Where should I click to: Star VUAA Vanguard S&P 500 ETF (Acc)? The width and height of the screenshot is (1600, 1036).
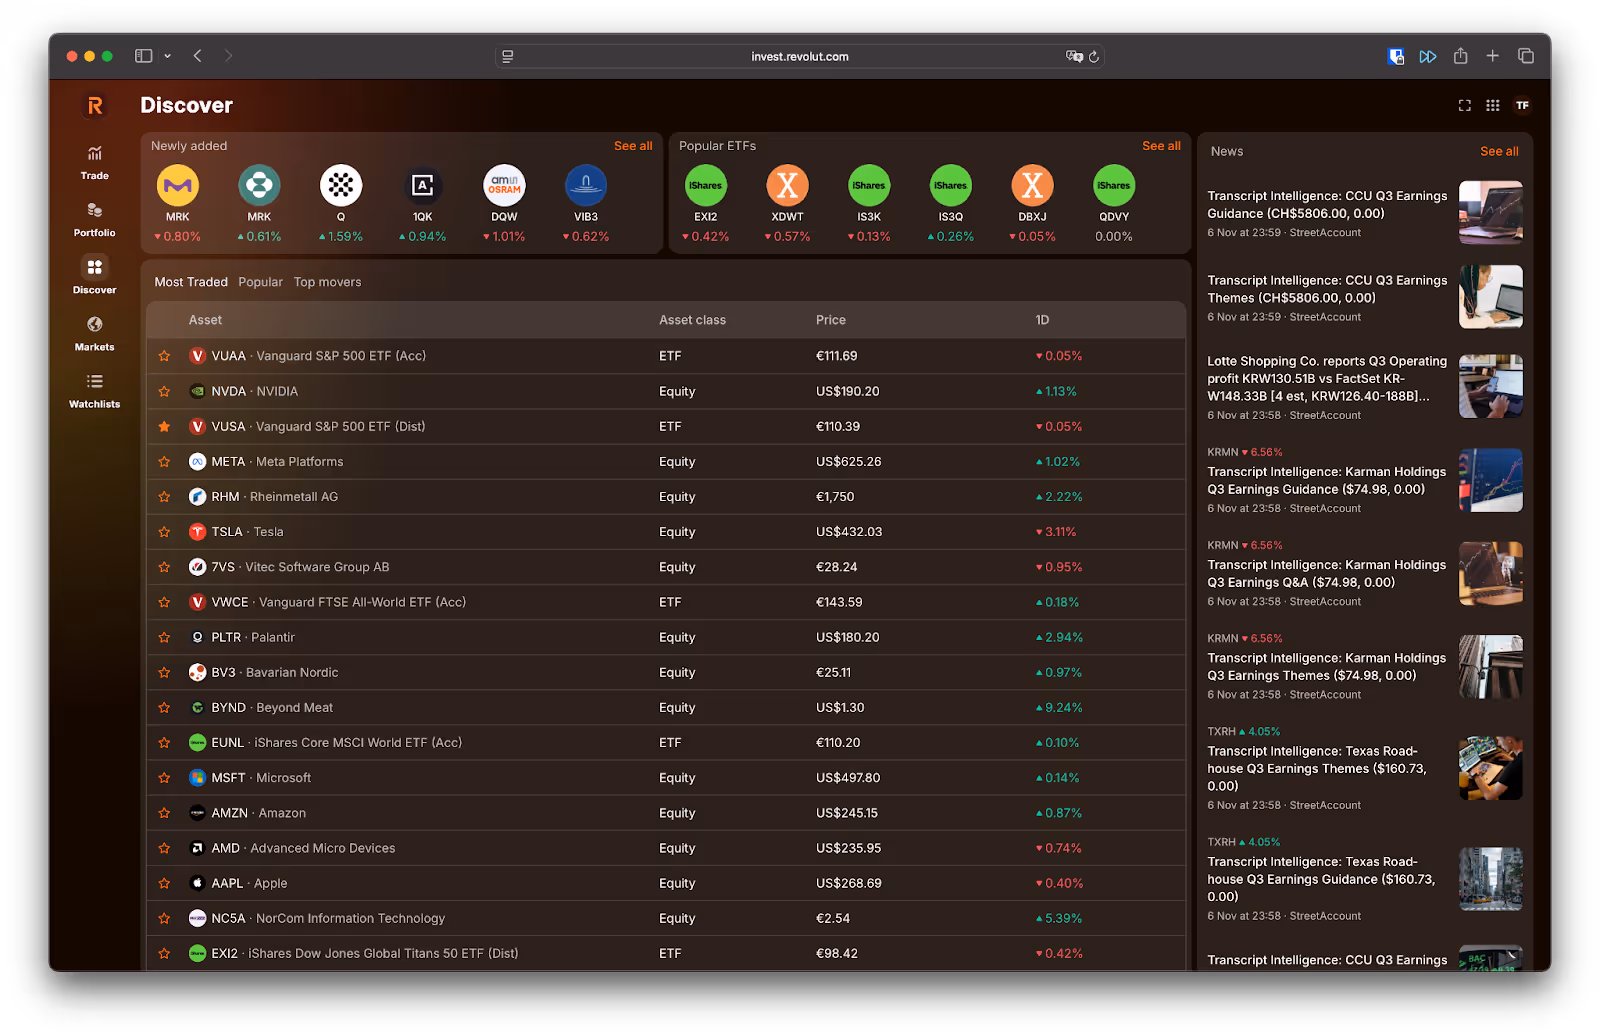164,356
